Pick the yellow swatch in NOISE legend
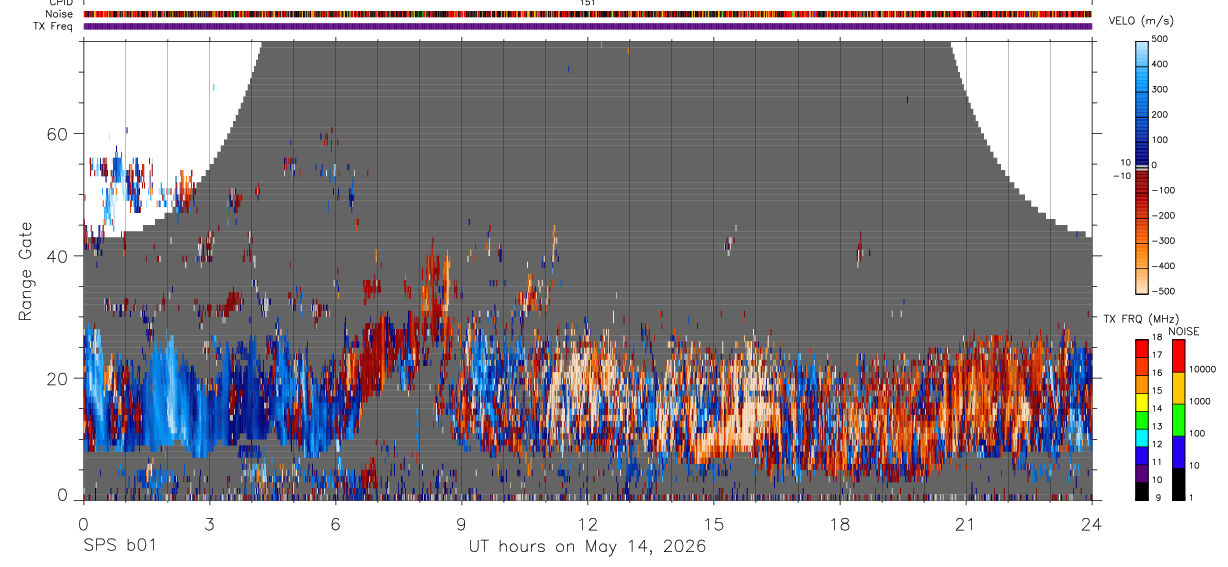This screenshot has width=1228, height=567. coord(1178,388)
